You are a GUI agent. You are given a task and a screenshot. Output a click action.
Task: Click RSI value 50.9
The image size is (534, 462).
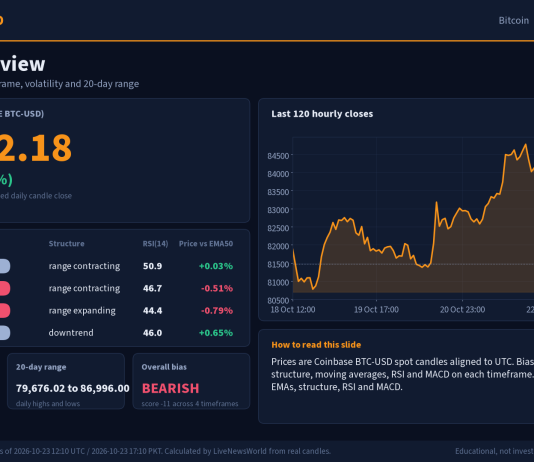tap(152, 266)
